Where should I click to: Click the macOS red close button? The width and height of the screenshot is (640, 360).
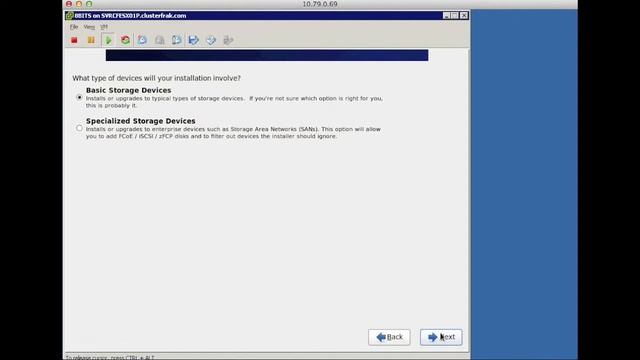(69, 4)
